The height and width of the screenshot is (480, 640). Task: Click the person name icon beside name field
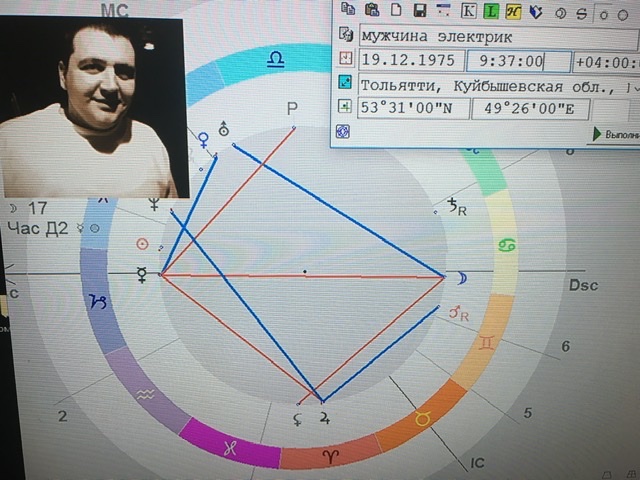[346, 34]
